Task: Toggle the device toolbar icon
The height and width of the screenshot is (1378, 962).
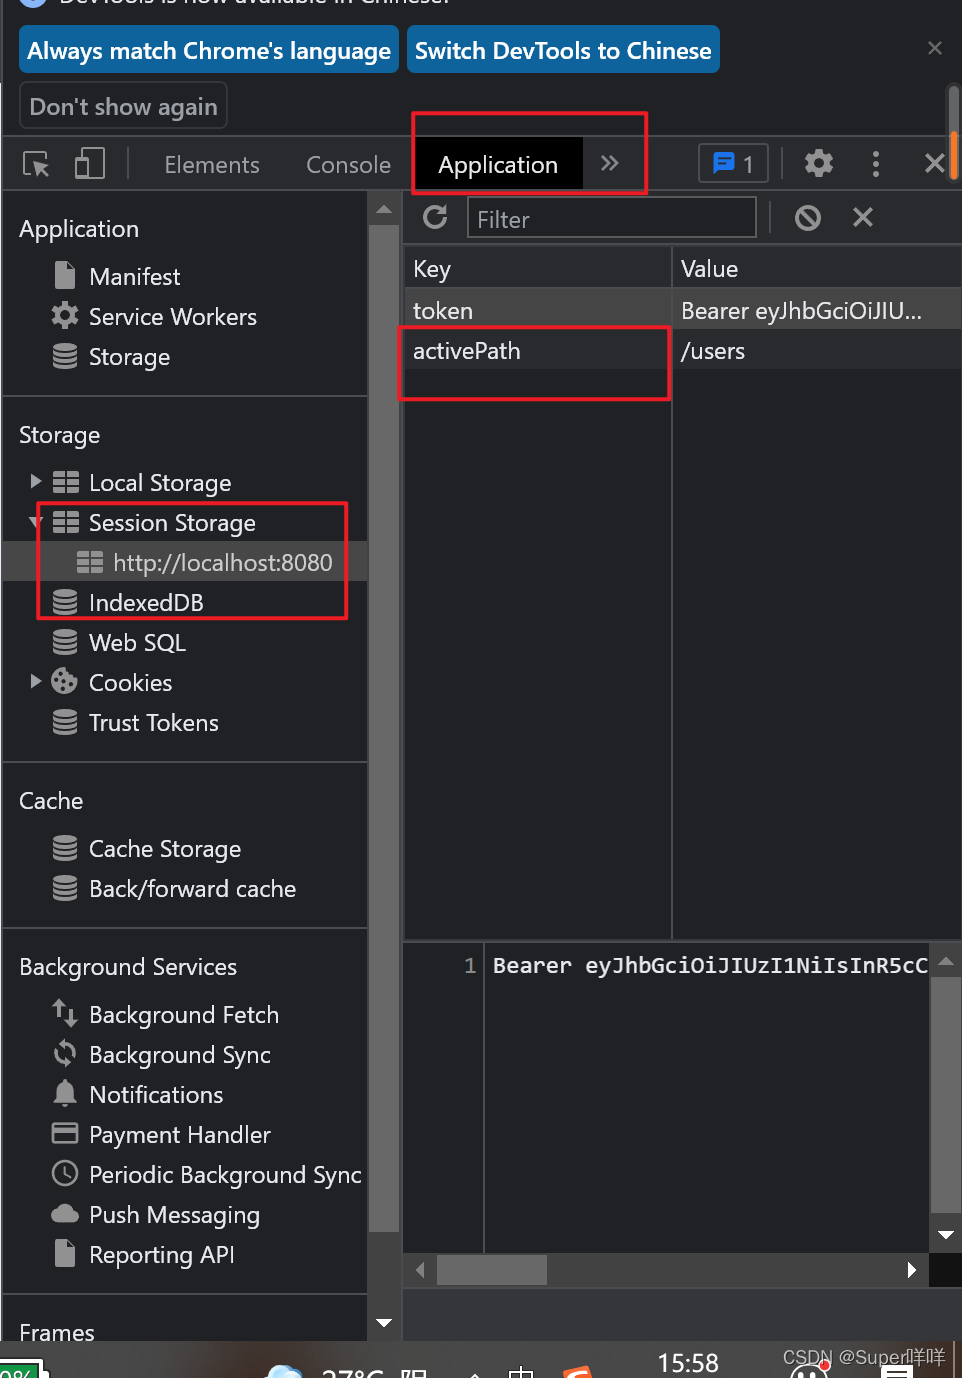Action: (90, 164)
